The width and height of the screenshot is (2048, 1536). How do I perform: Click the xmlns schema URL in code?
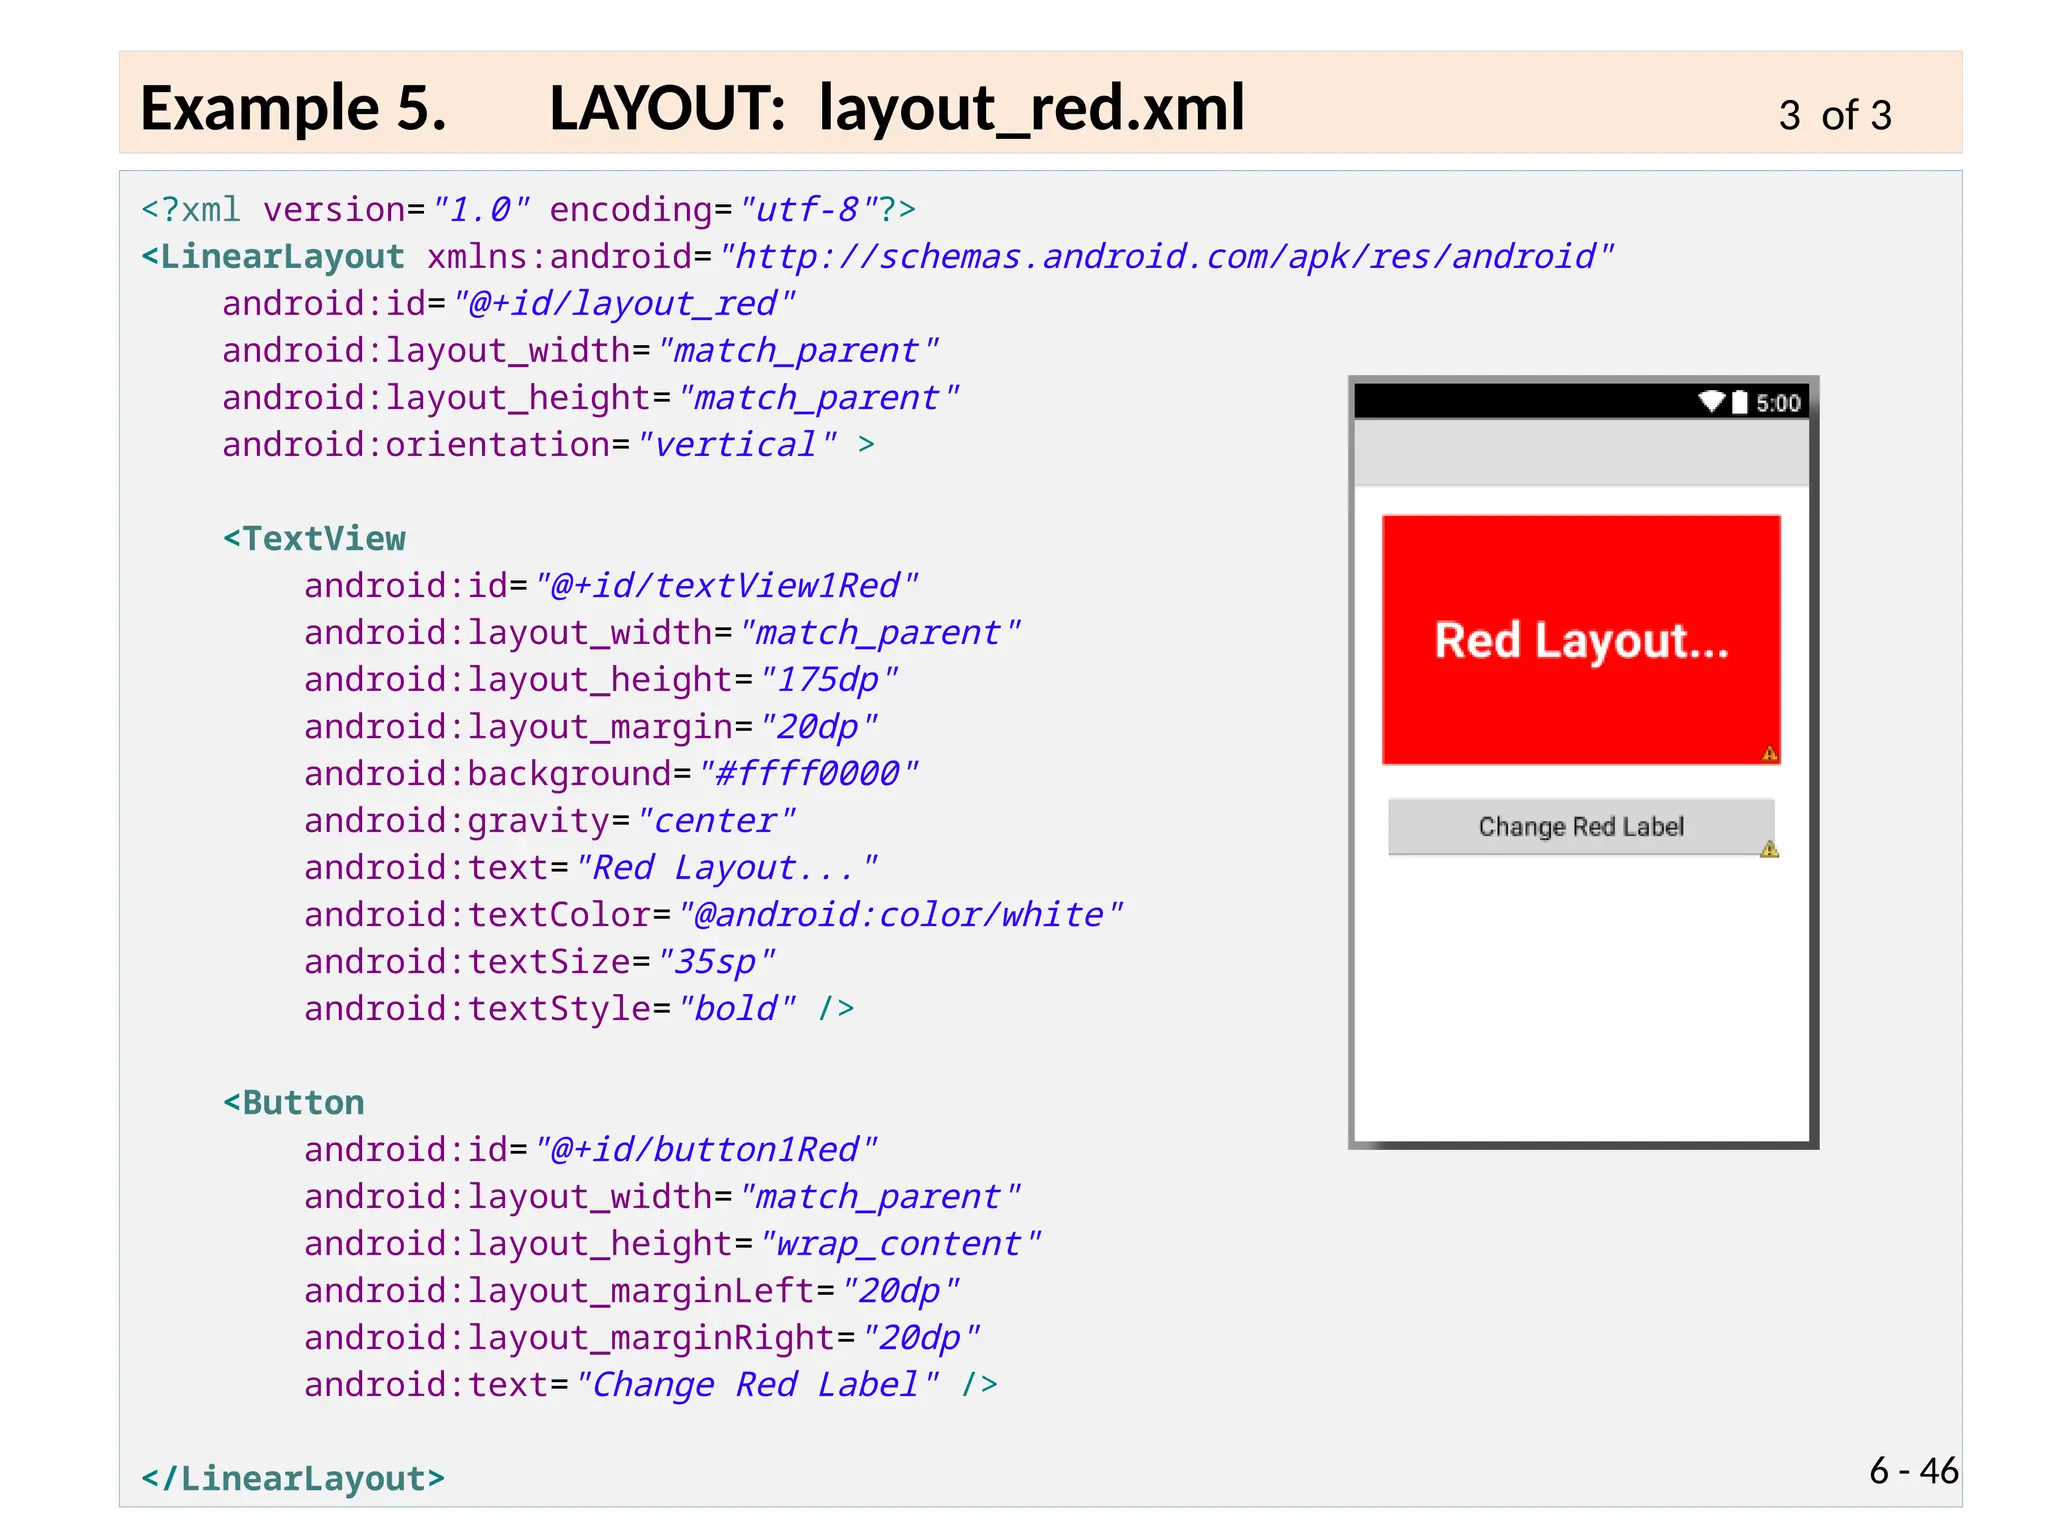tap(1166, 257)
